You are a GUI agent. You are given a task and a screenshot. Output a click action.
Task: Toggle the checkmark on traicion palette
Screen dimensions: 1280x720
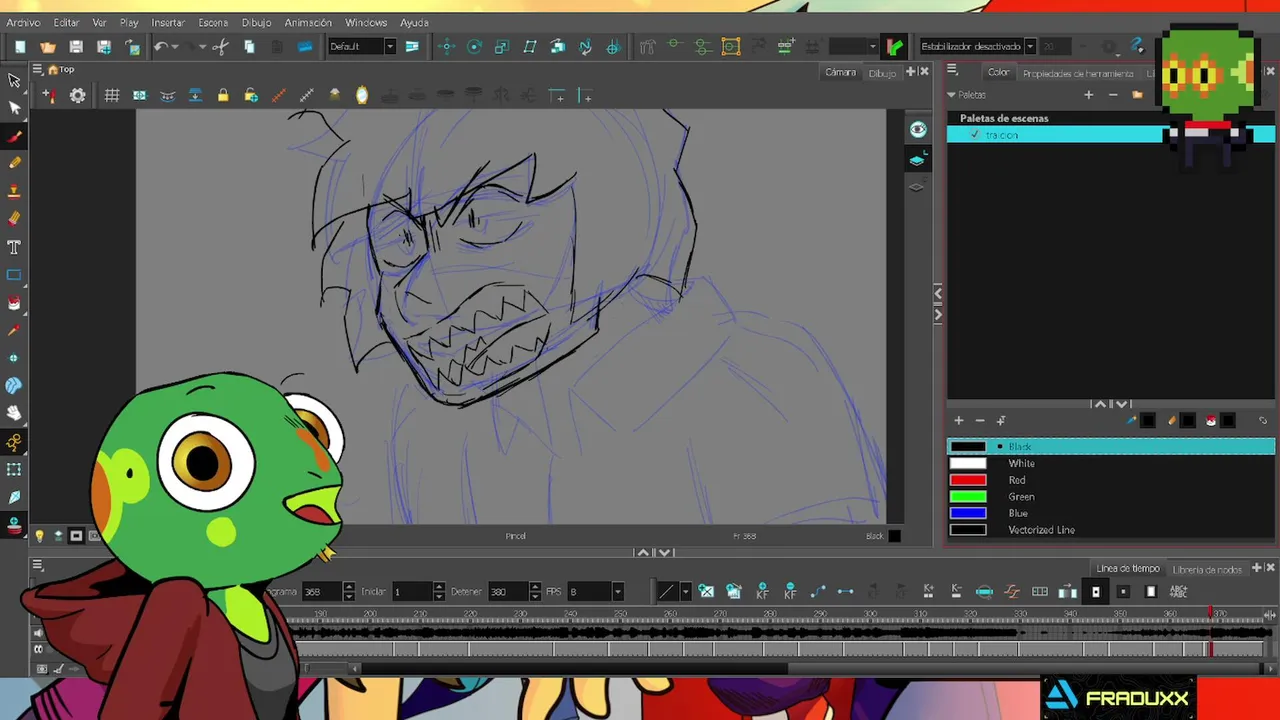[x=975, y=135]
